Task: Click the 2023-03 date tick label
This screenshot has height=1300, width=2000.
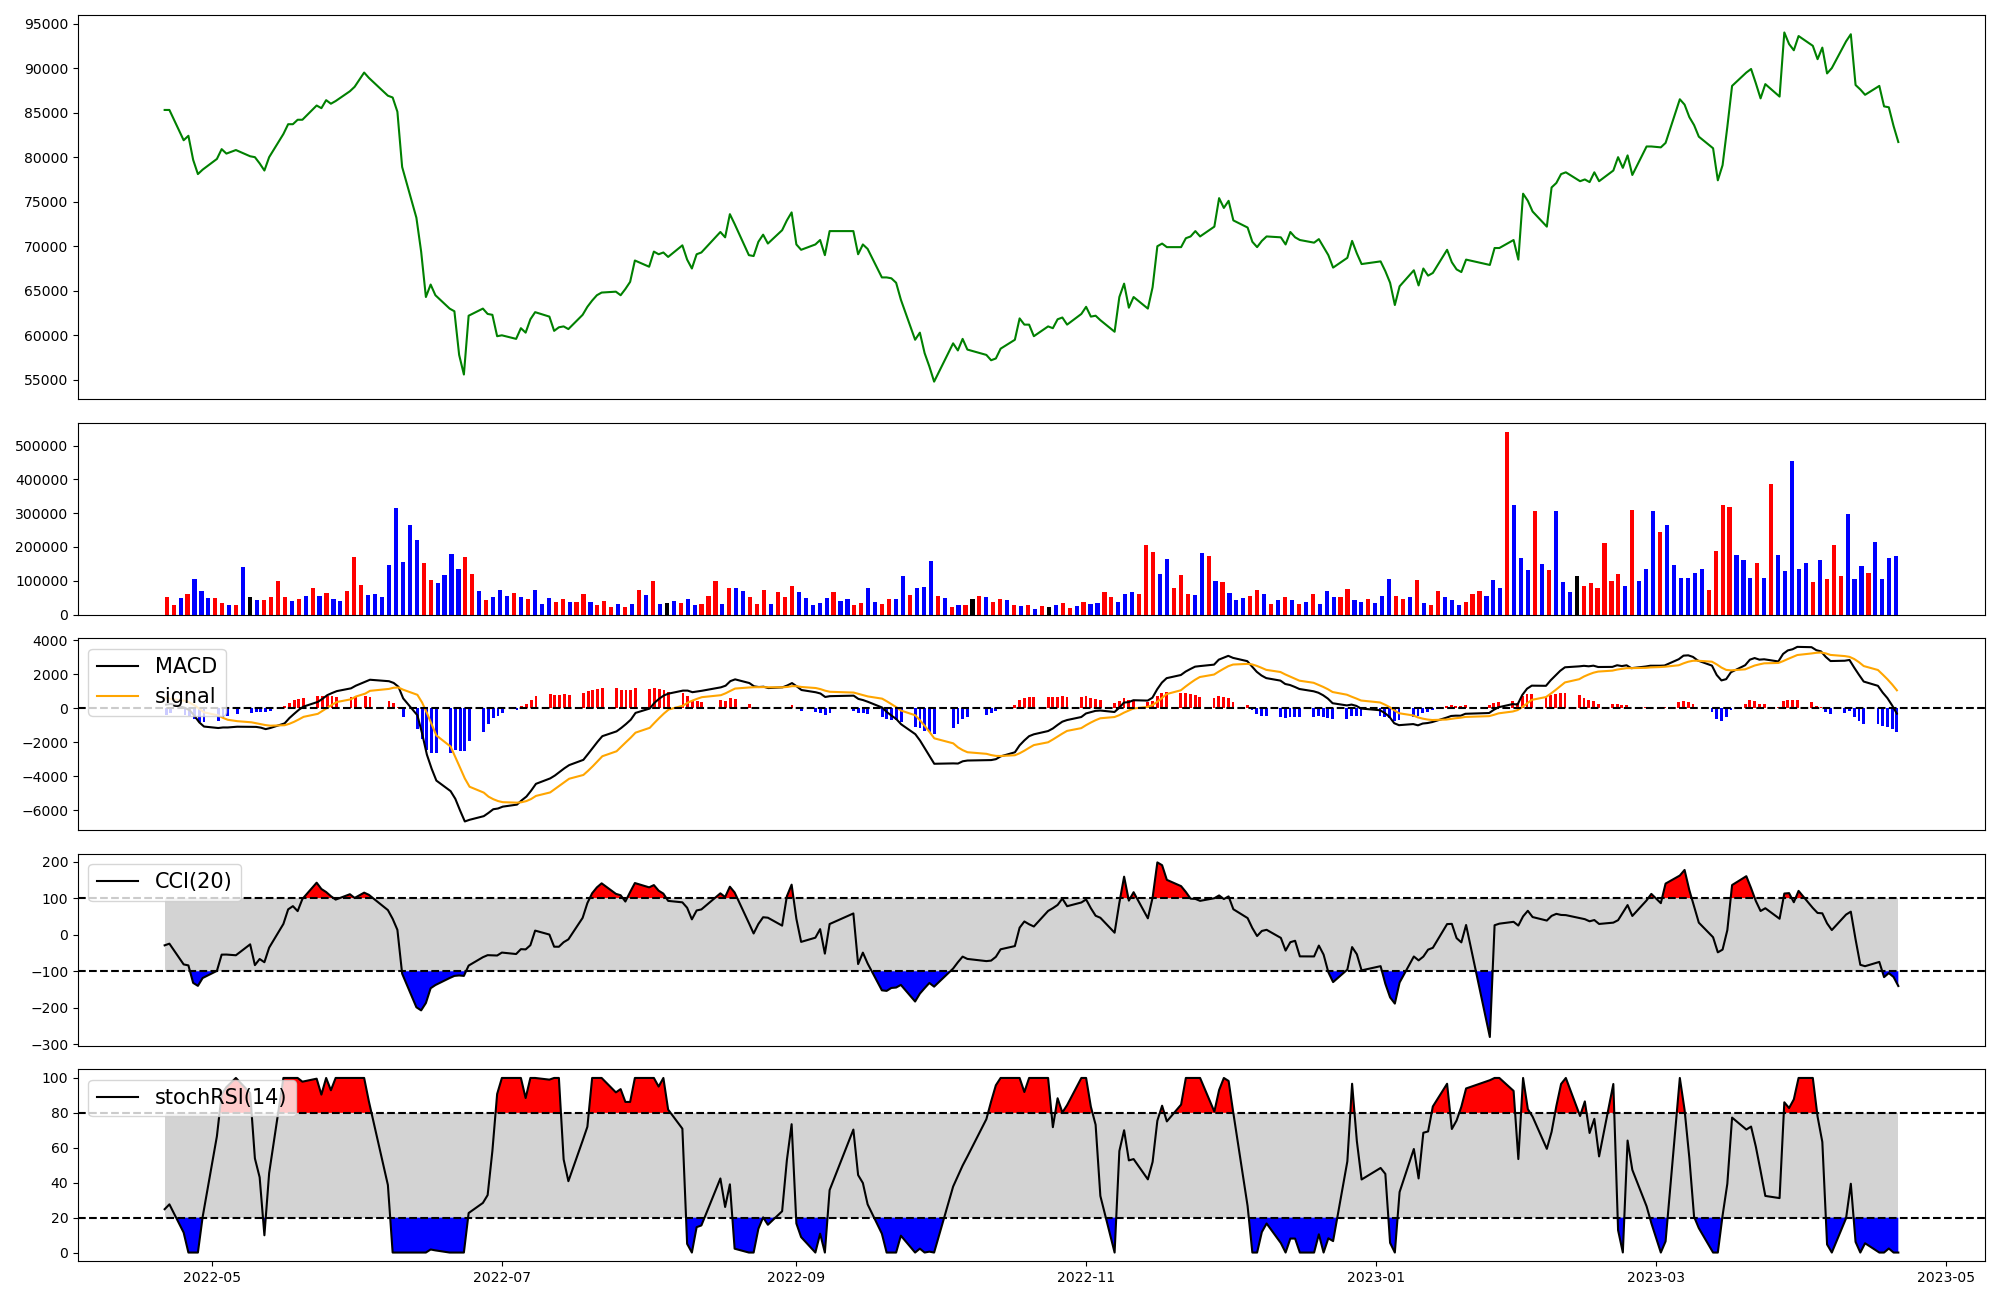Action: pyautogui.click(x=1656, y=1276)
